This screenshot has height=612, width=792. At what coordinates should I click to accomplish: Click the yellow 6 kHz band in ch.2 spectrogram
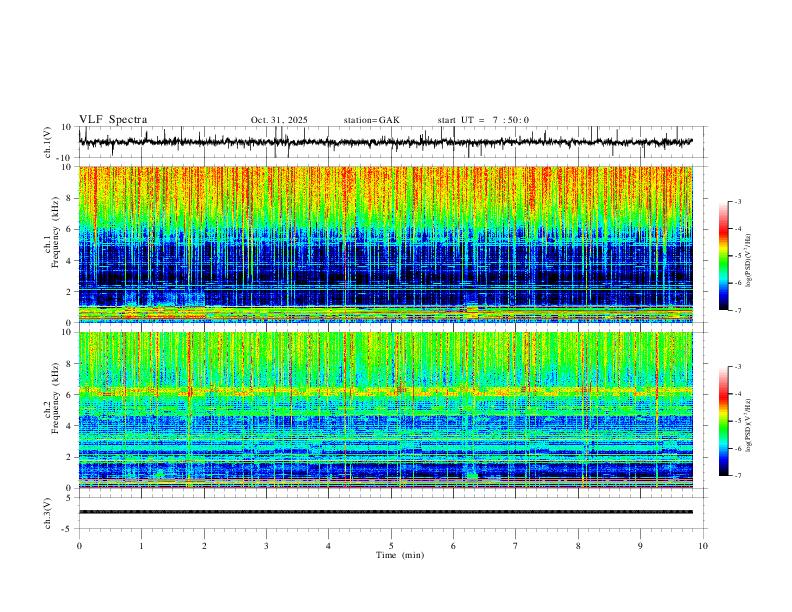click(385, 391)
